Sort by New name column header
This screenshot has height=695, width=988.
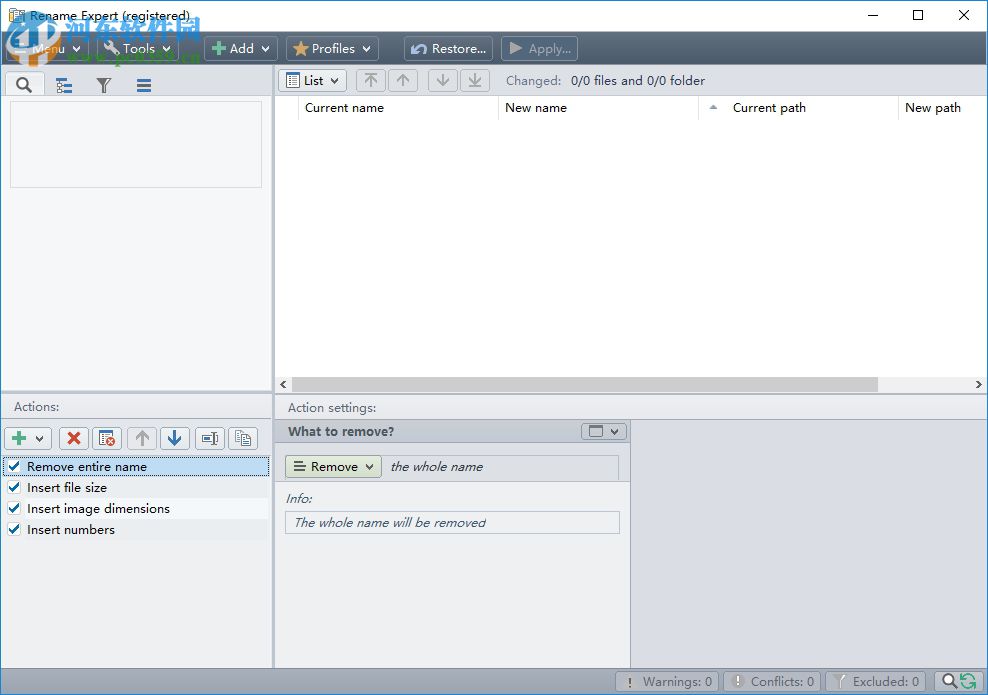[x=598, y=108]
